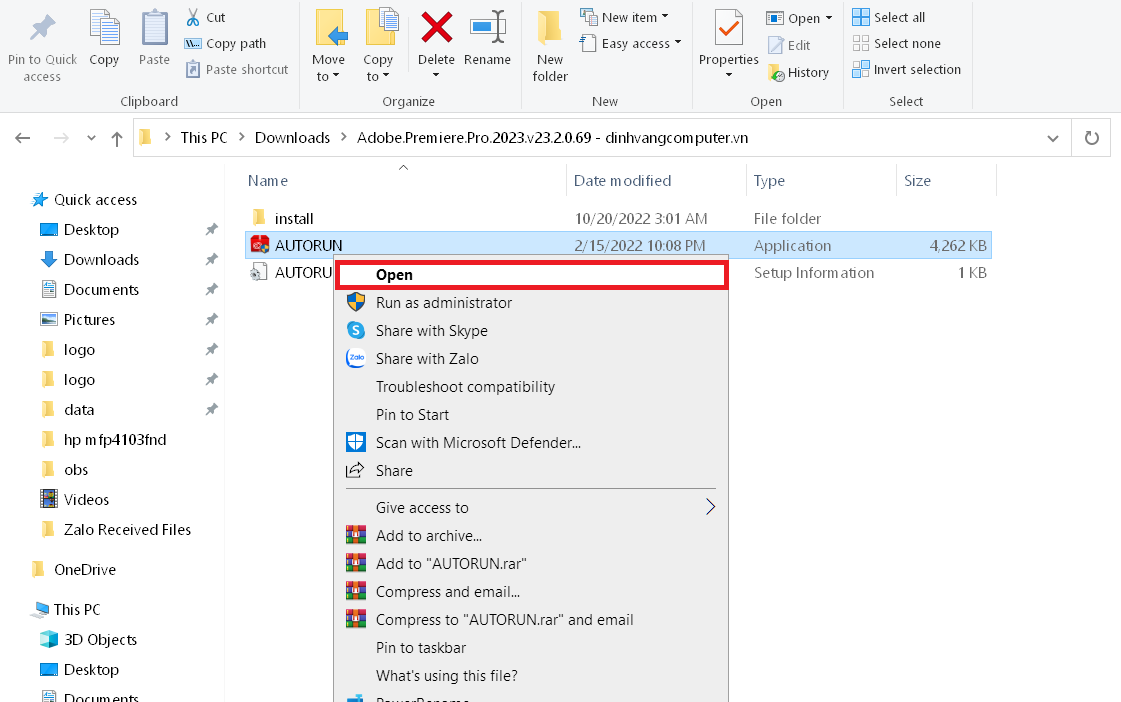Select Copy path in the ribbon
Image resolution: width=1121 pixels, height=702 pixels.
[x=225, y=44]
